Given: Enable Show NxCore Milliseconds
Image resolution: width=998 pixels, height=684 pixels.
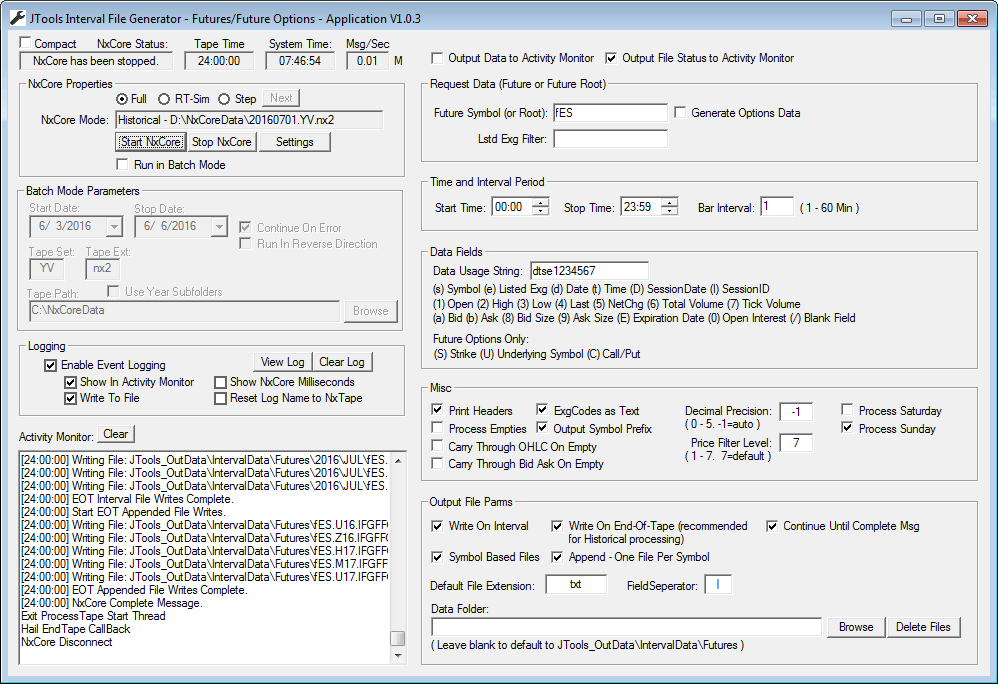Looking at the screenshot, I should click(220, 382).
